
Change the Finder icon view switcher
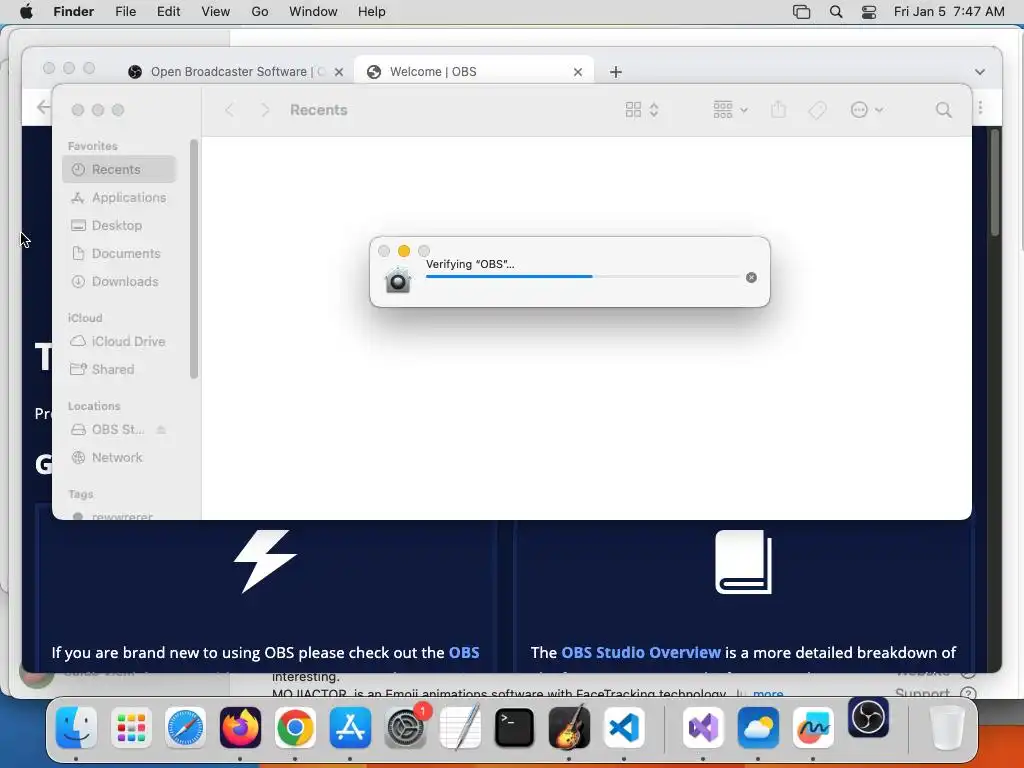pyautogui.click(x=642, y=110)
